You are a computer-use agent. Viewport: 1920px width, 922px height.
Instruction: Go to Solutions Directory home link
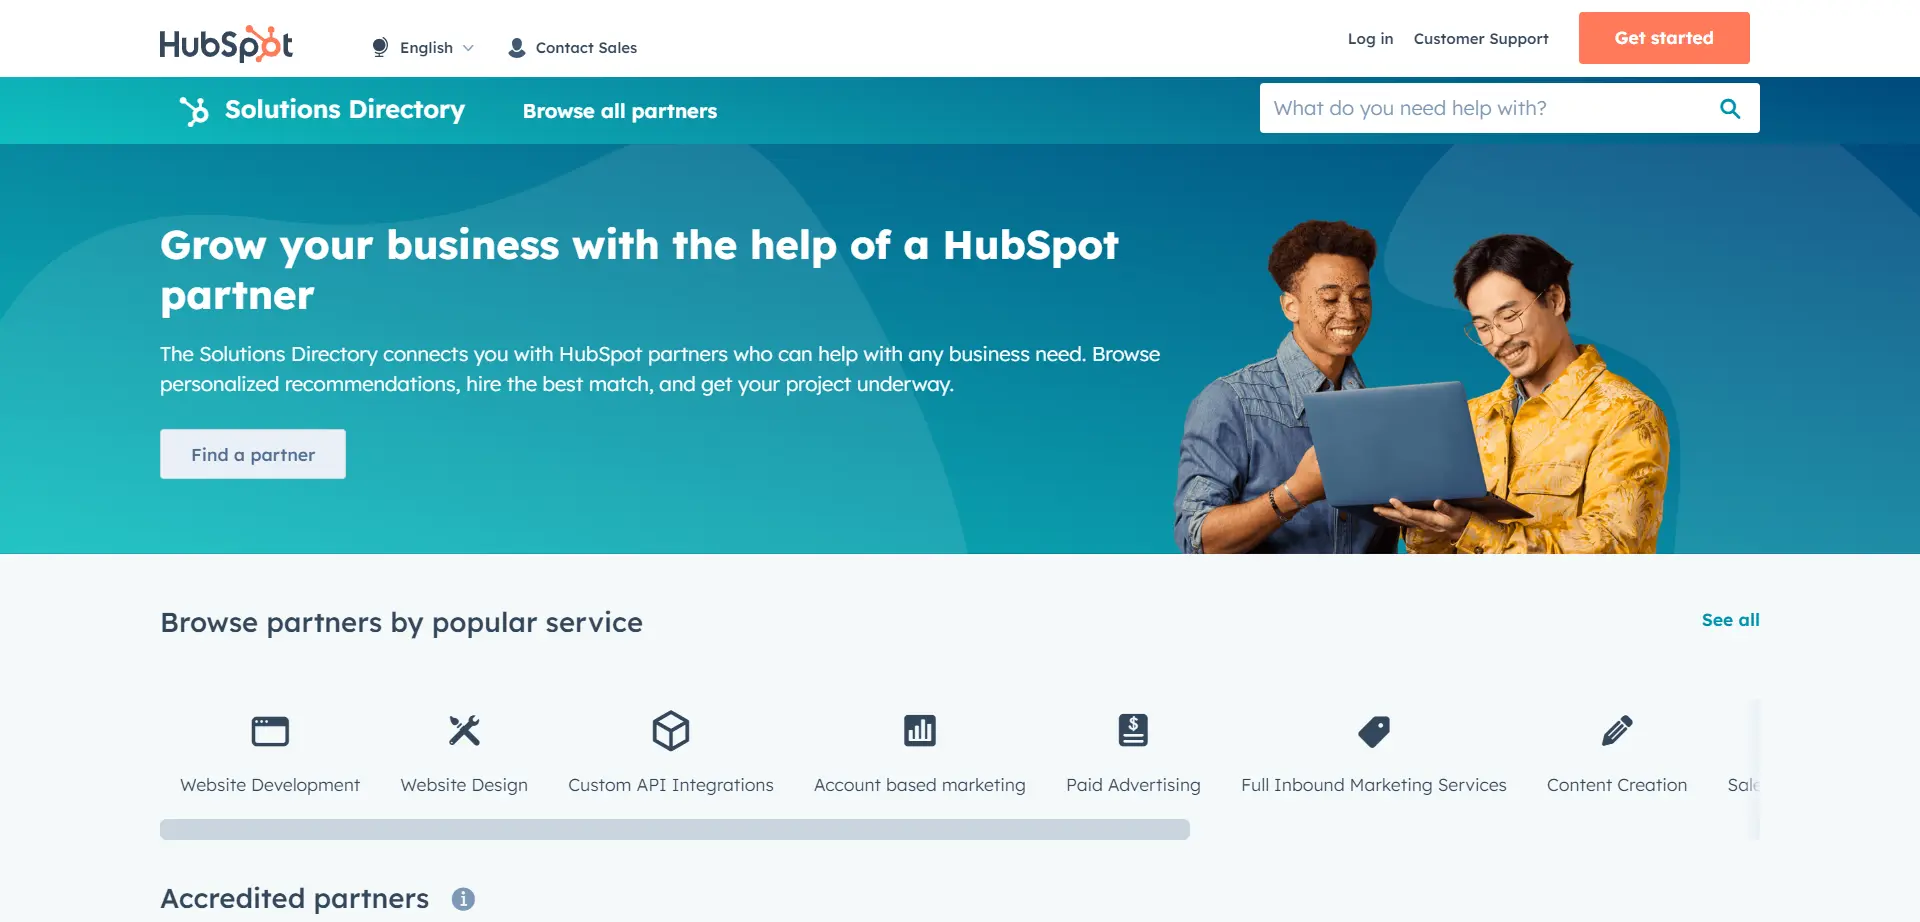(x=345, y=110)
